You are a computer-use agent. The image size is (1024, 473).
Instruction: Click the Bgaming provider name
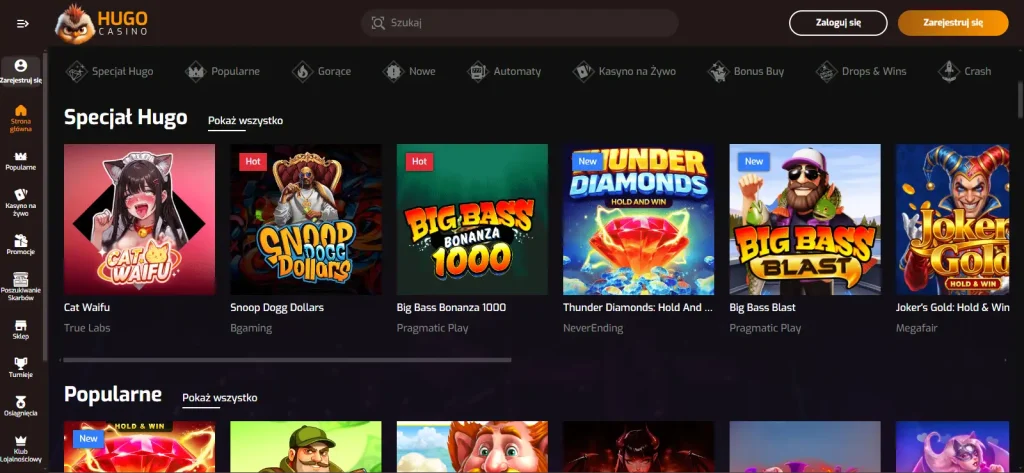[x=251, y=328]
